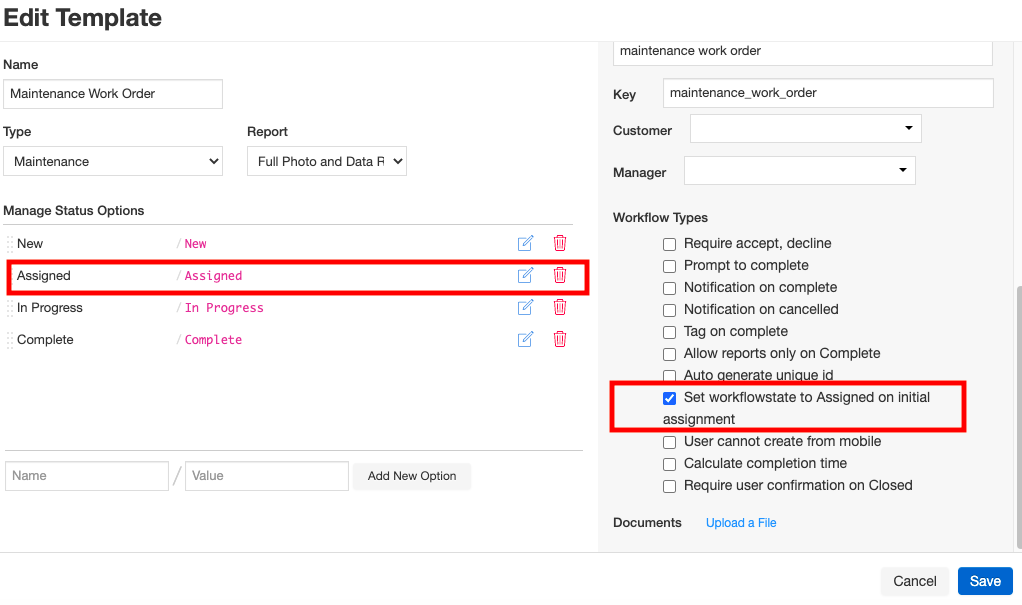
Task: Edit the Assigned status option
Action: [525, 275]
